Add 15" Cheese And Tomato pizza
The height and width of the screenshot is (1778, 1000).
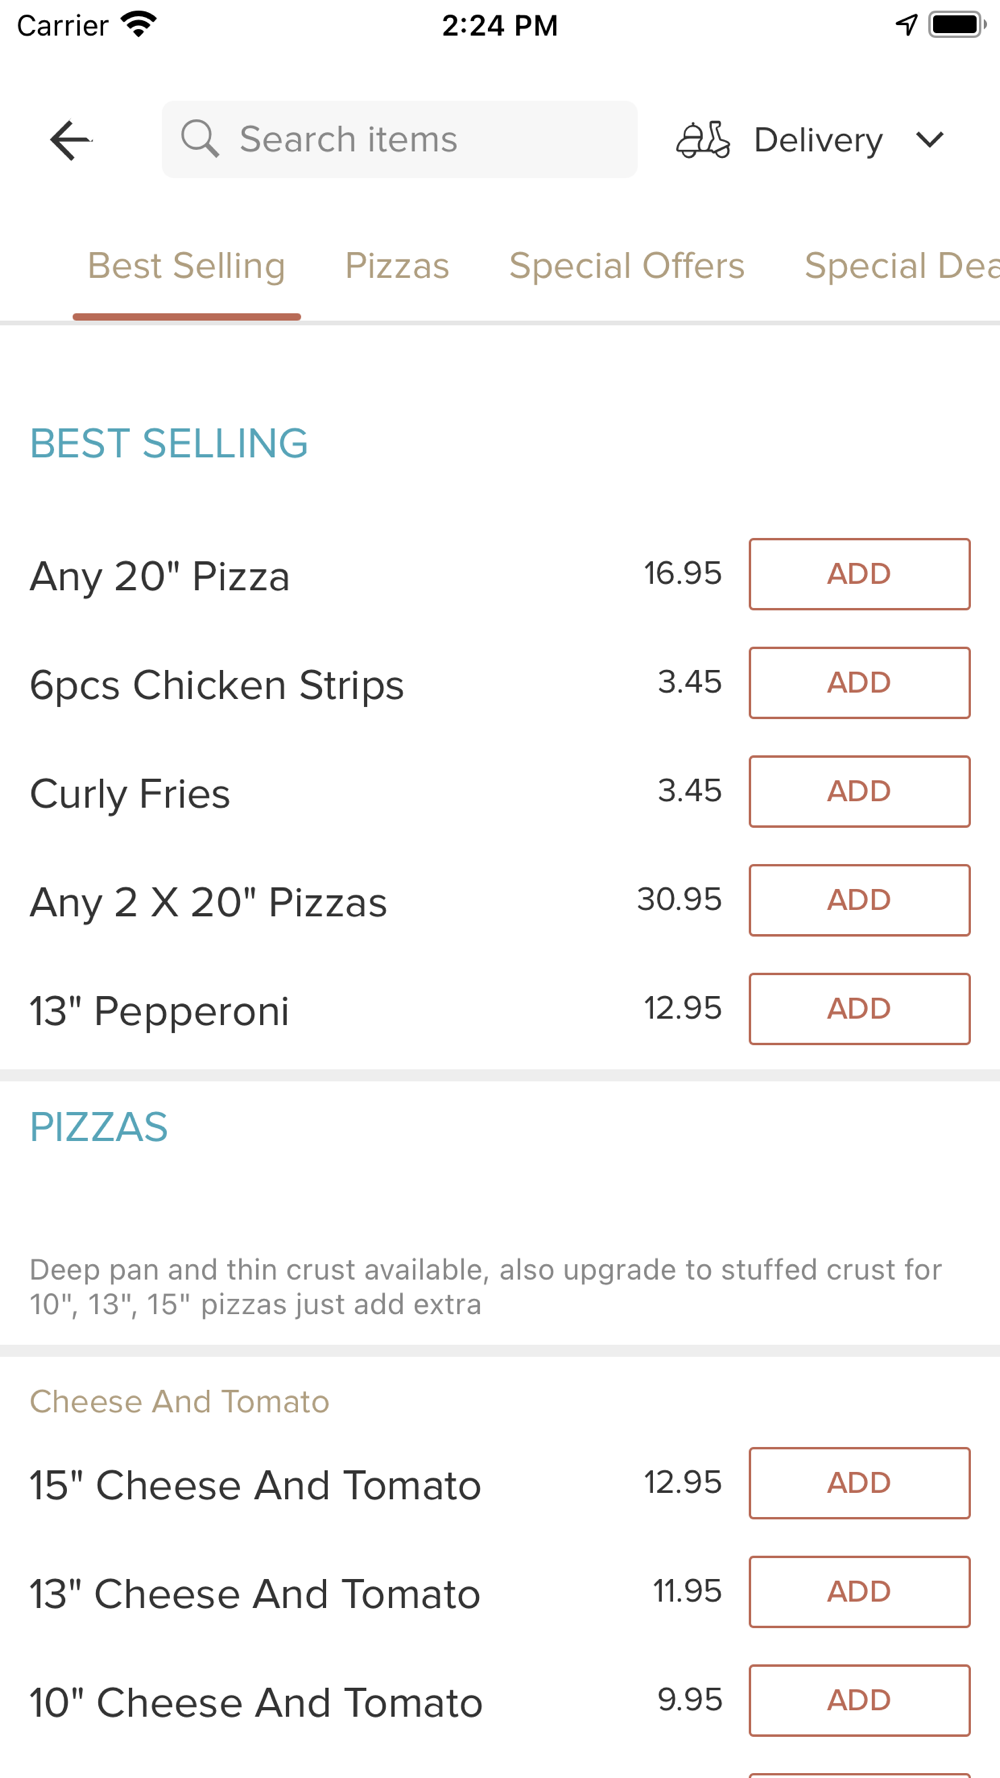click(x=860, y=1483)
